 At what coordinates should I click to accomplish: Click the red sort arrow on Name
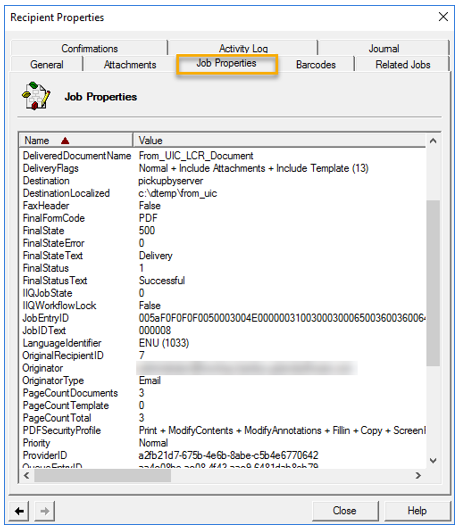point(65,141)
